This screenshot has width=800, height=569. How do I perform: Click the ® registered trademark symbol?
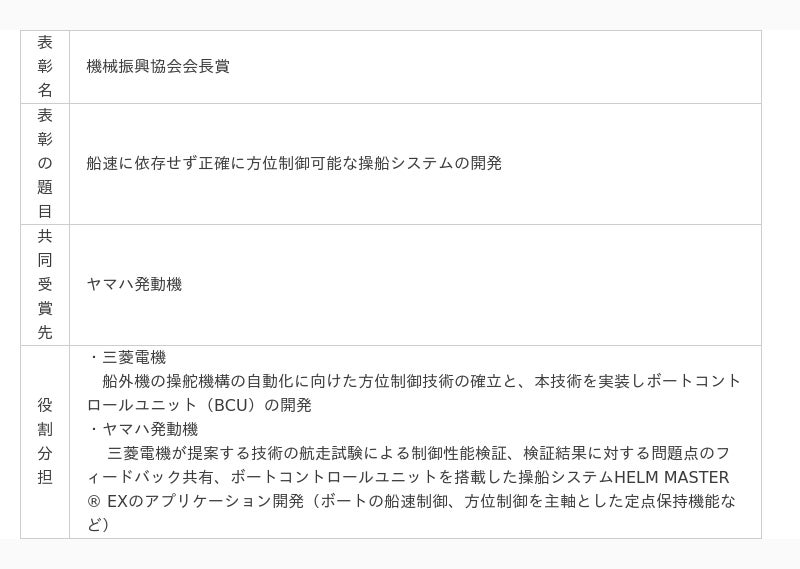click(x=94, y=501)
